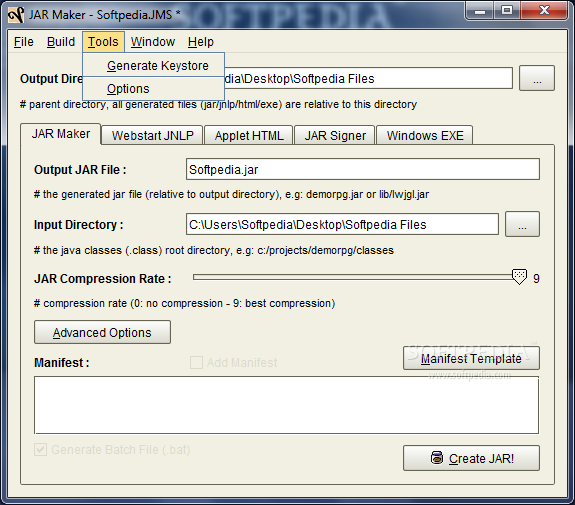Switch to the Webstart JNLP tab
This screenshot has width=575, height=505.
pos(153,136)
